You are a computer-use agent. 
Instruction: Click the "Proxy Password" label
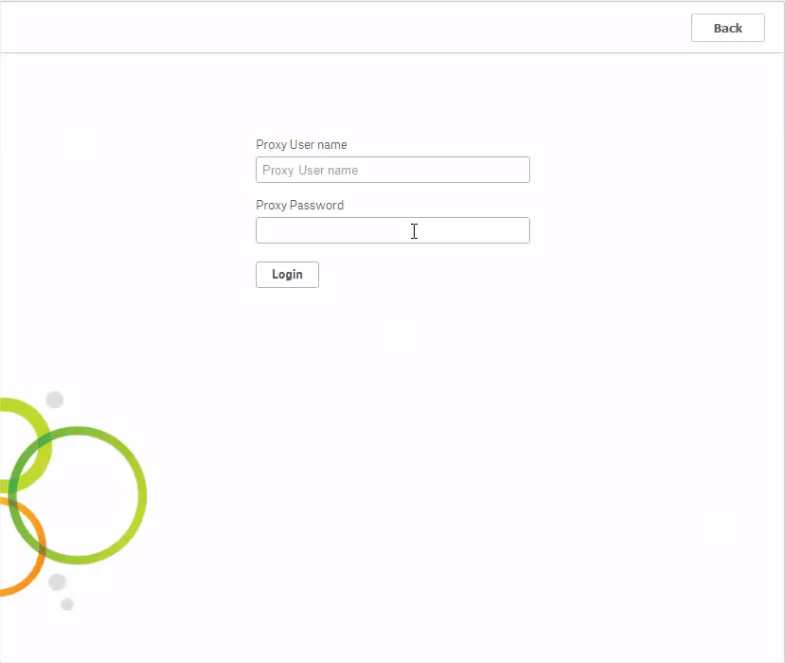pos(300,205)
